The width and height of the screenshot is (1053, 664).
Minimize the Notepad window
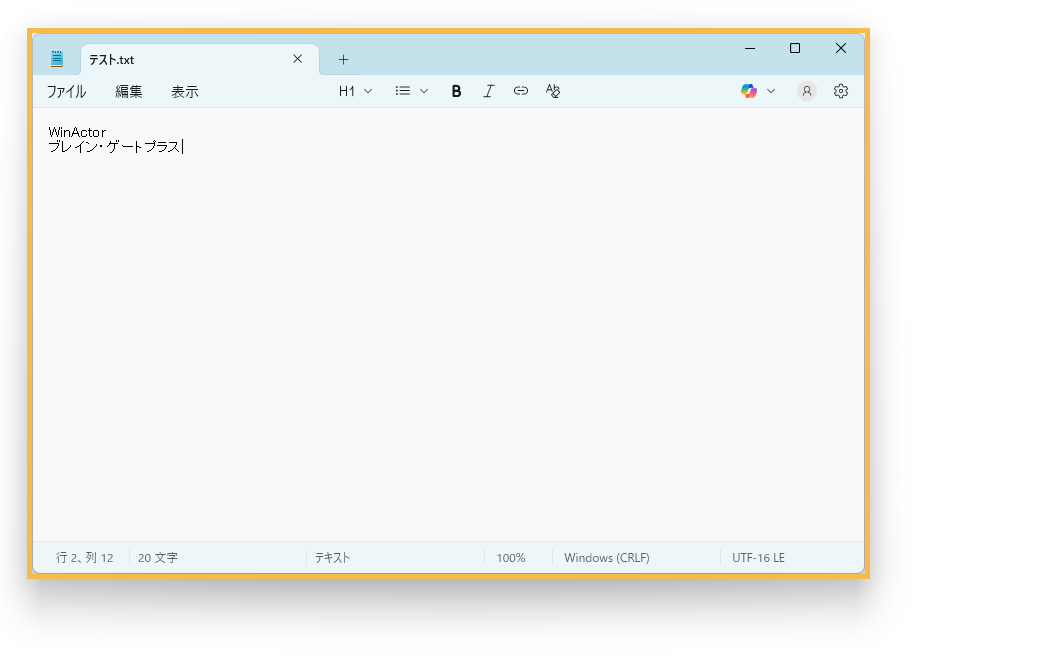(x=750, y=48)
